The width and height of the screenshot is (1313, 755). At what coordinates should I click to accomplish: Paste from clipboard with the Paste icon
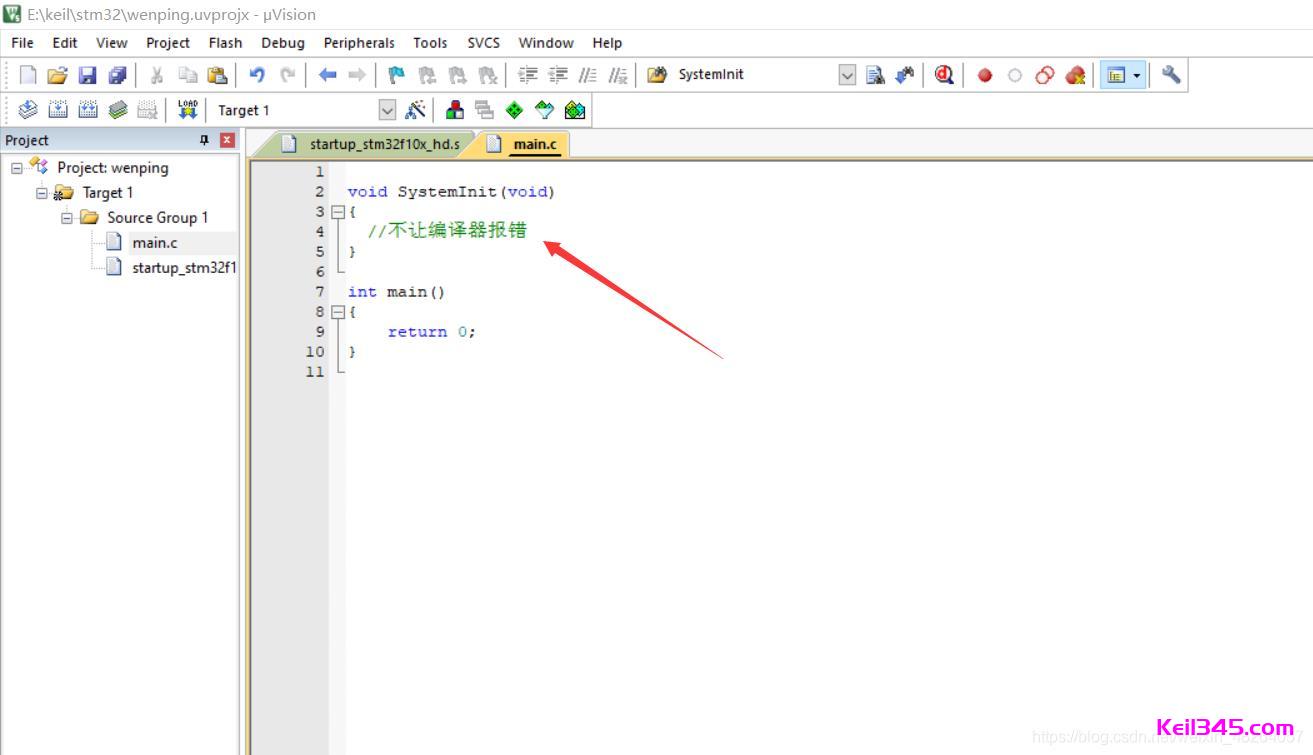coord(217,75)
